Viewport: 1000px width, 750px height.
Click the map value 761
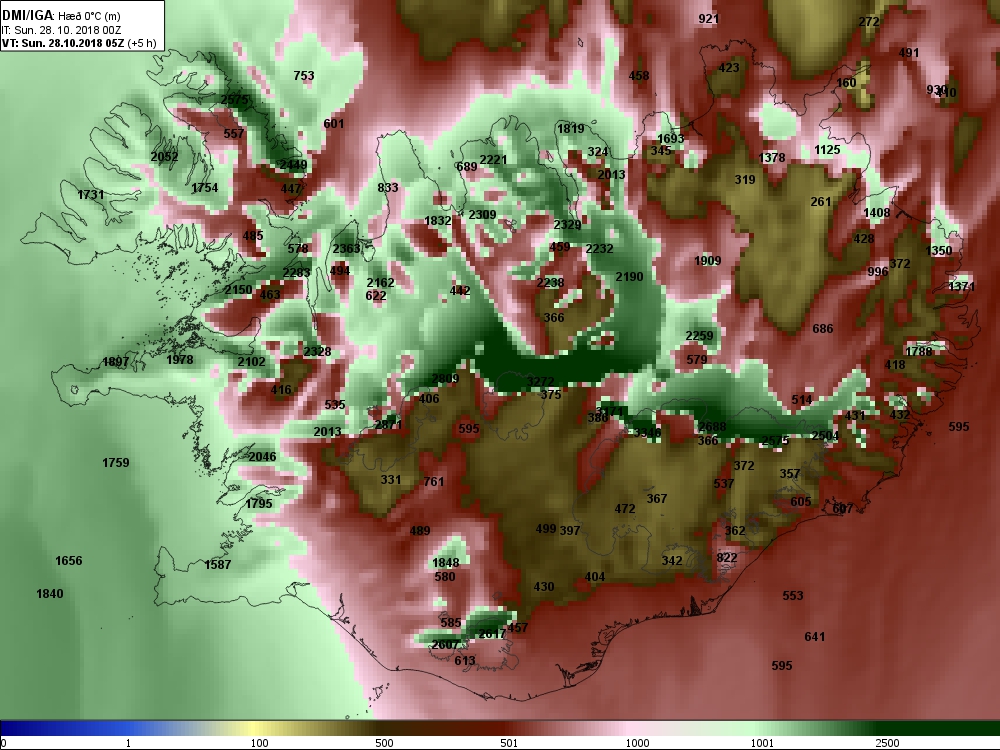tap(434, 482)
